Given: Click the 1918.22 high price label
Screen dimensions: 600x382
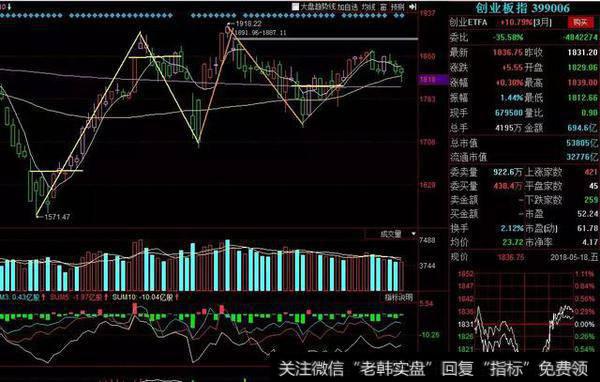Looking at the screenshot, I should pos(248,24).
